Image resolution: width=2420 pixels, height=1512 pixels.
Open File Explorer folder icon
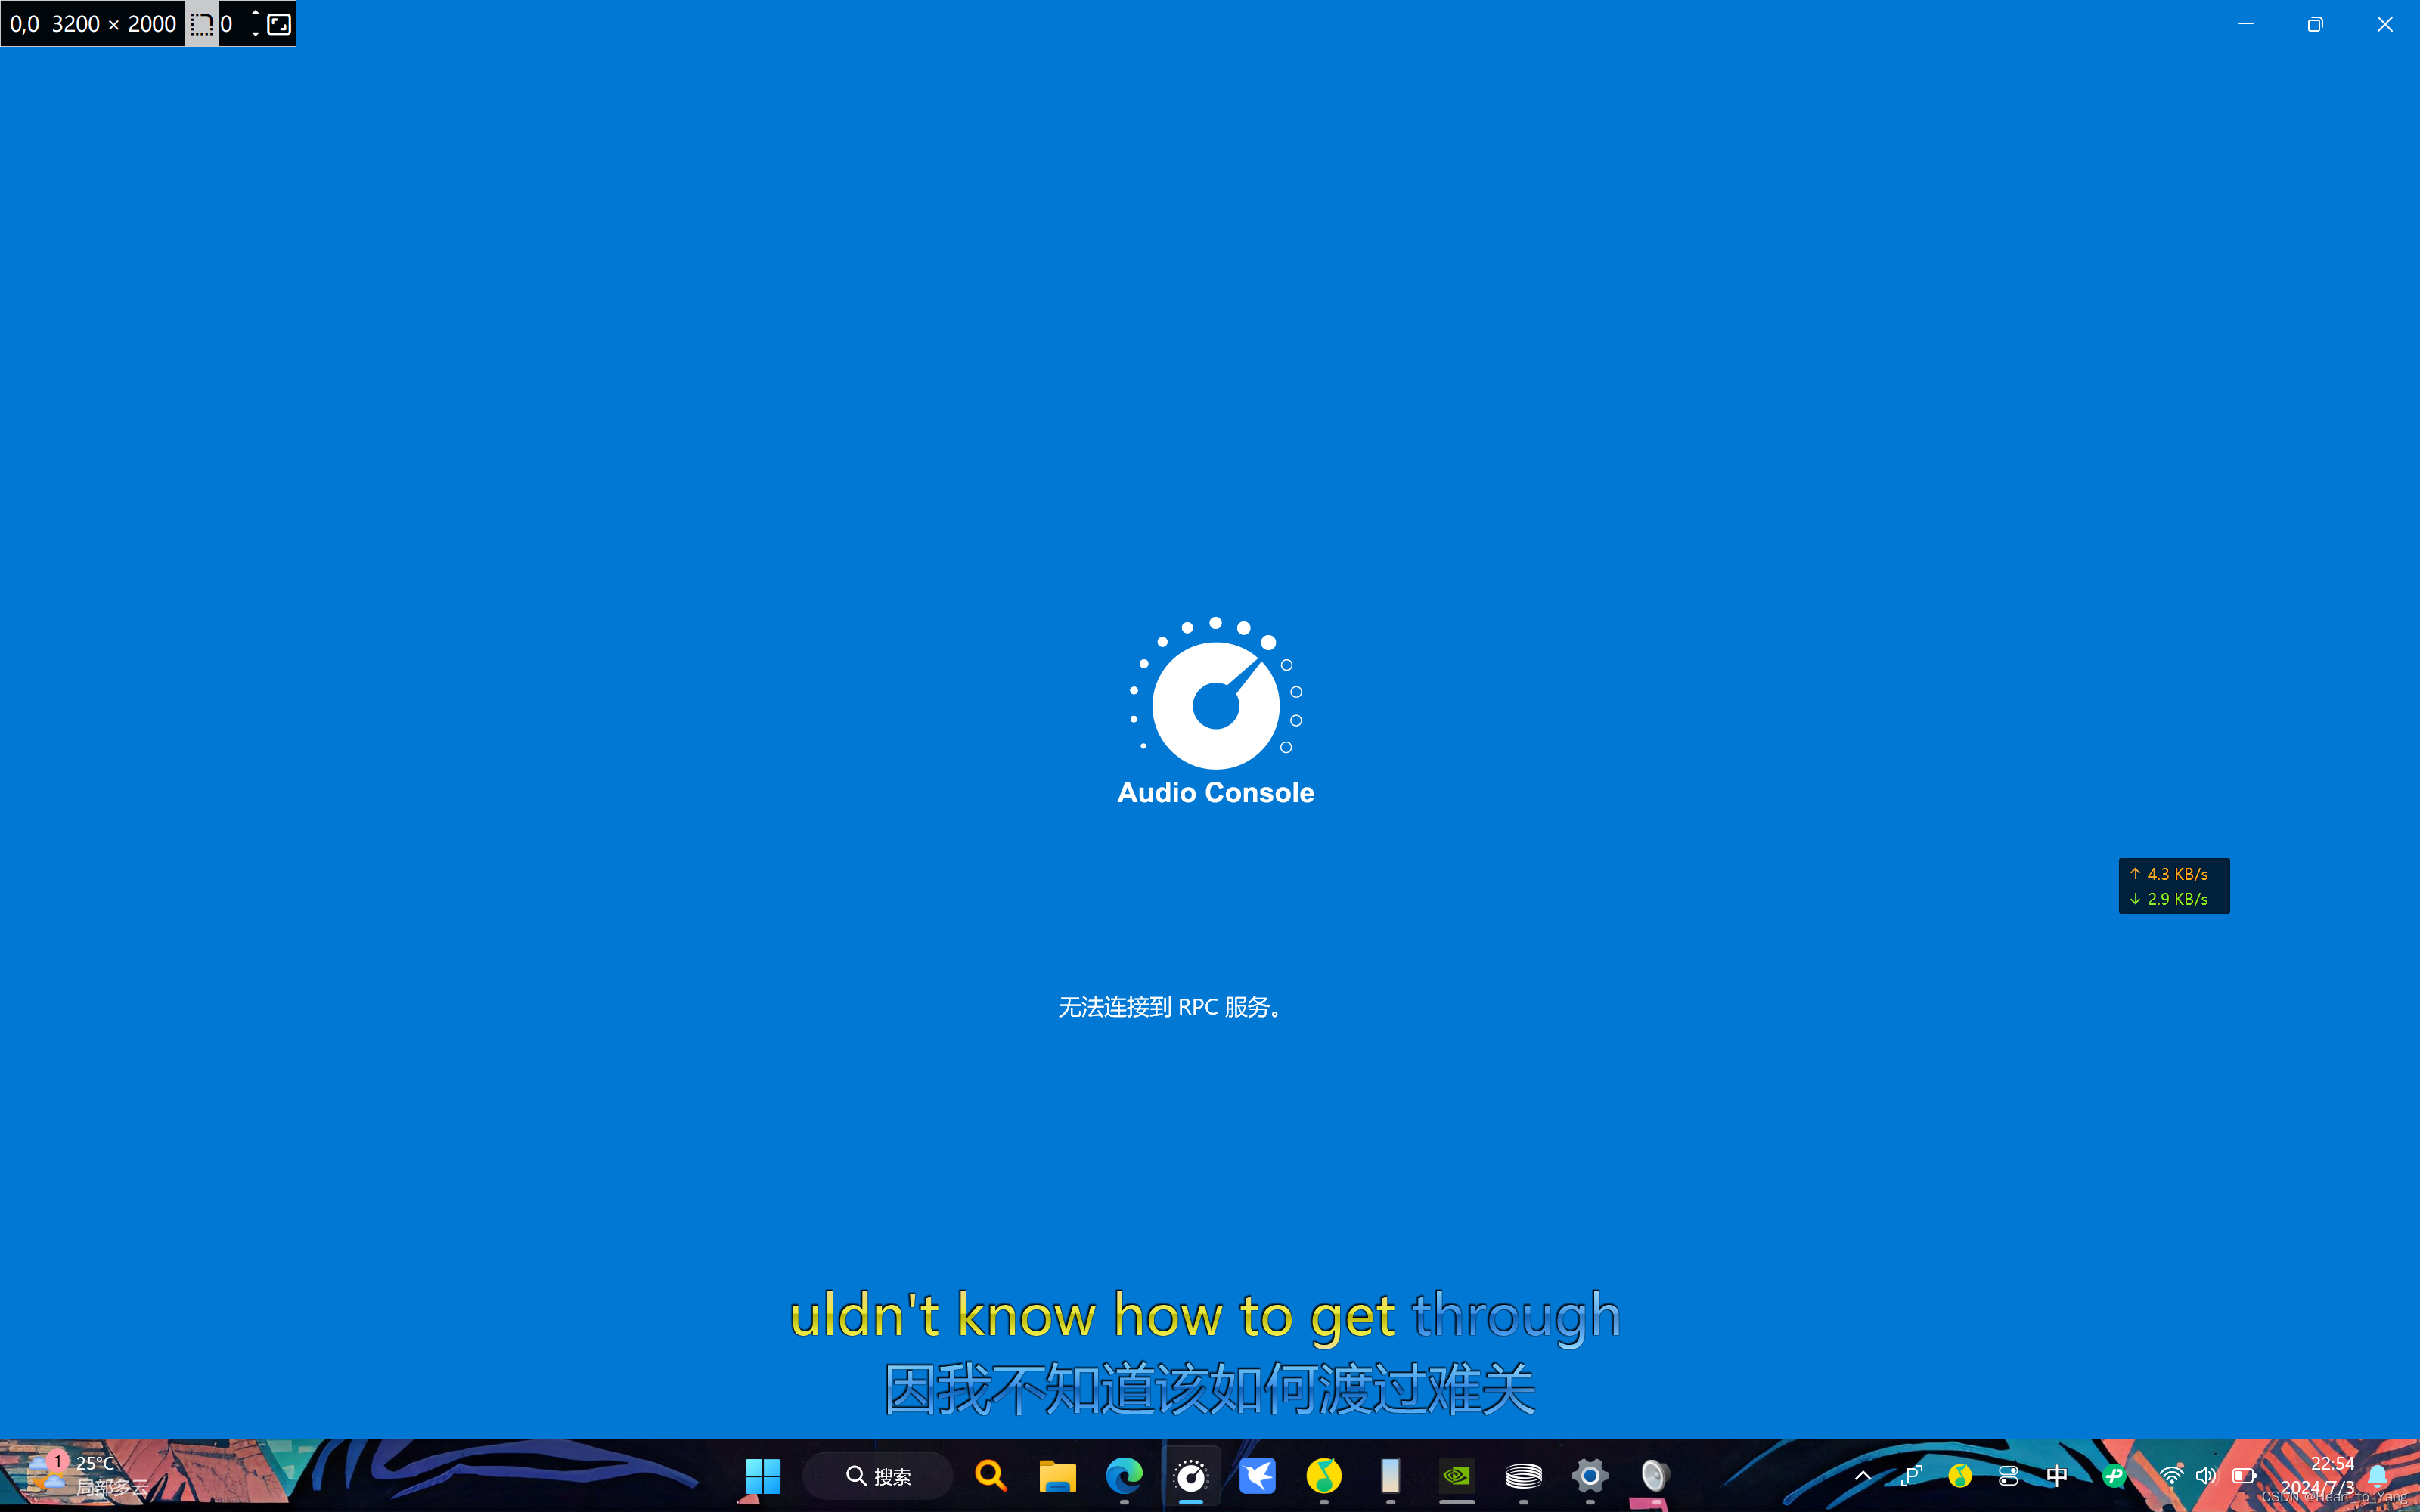pos(1057,1475)
